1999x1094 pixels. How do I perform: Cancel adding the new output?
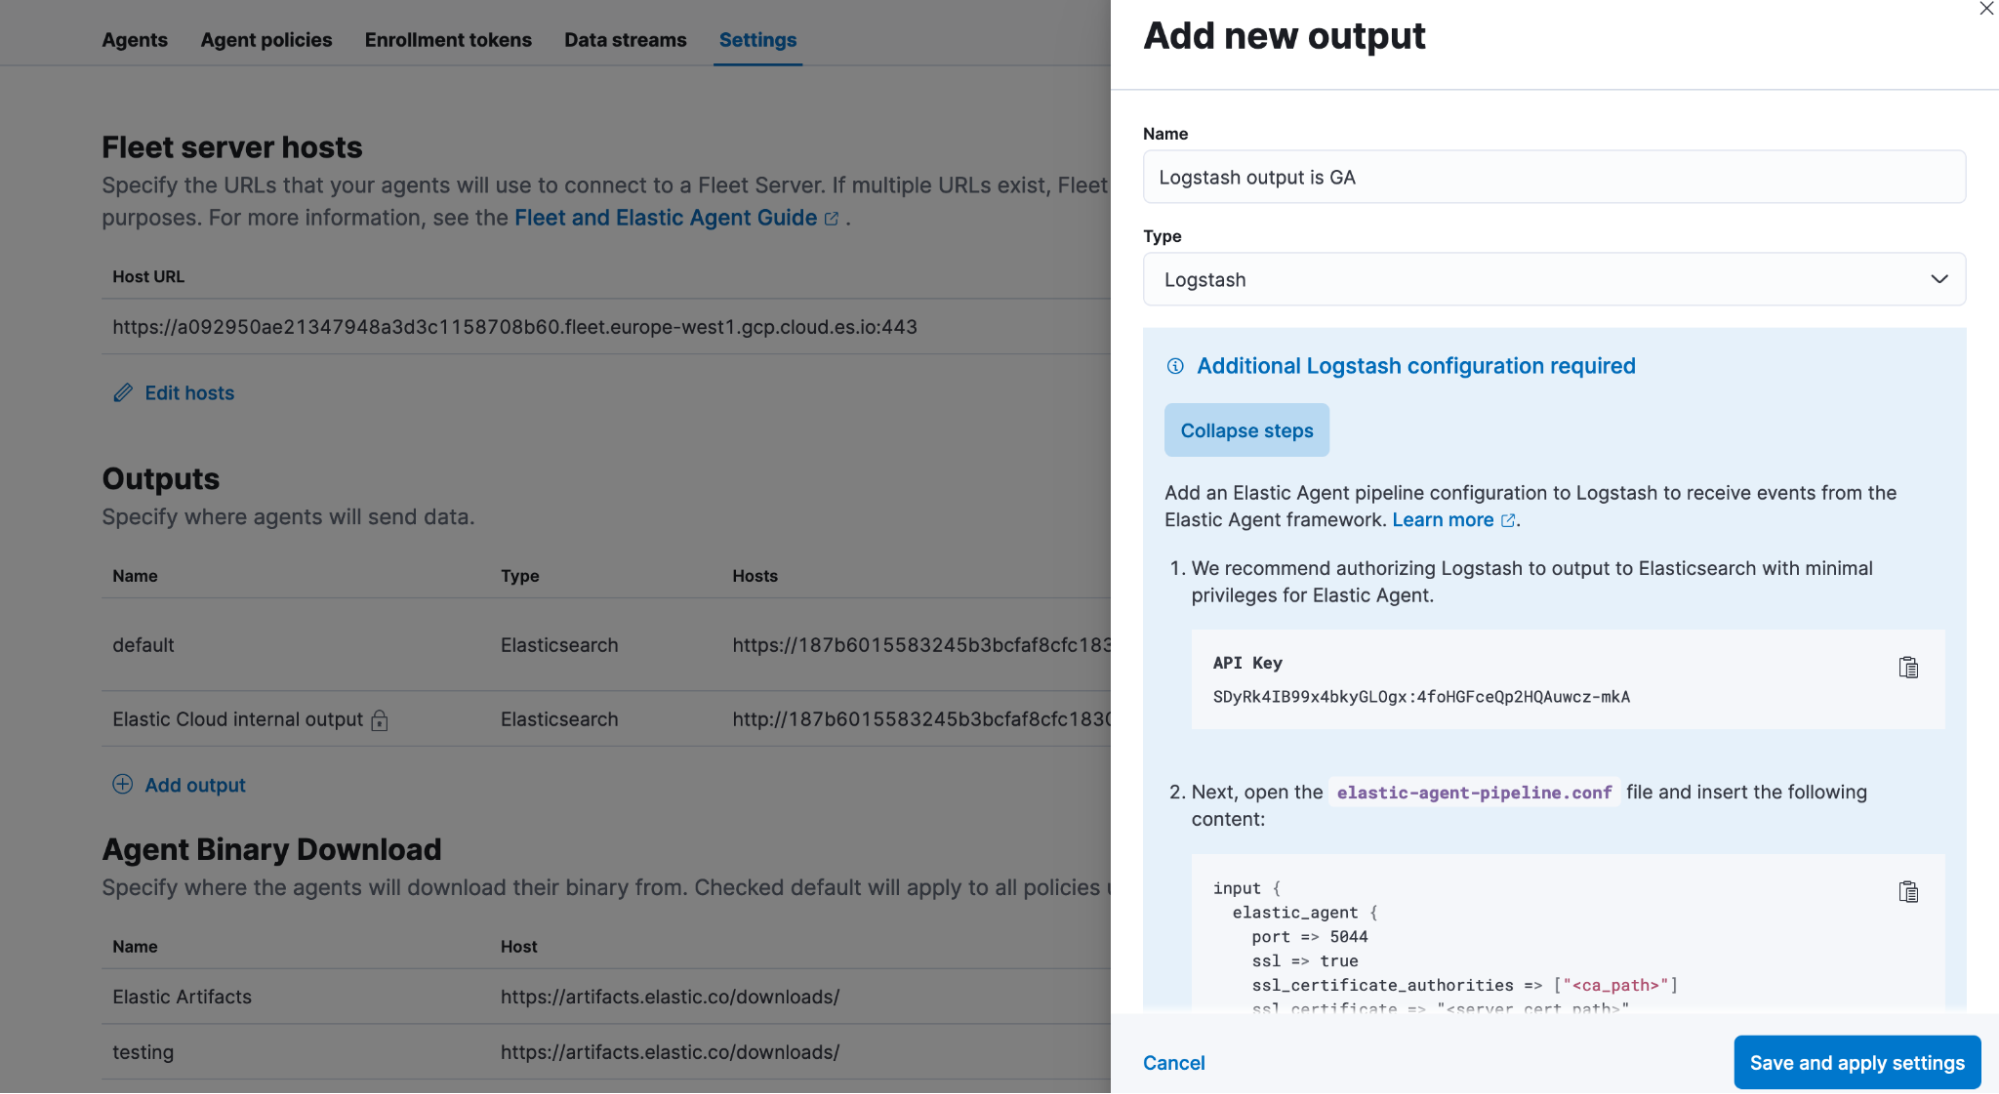point(1174,1063)
